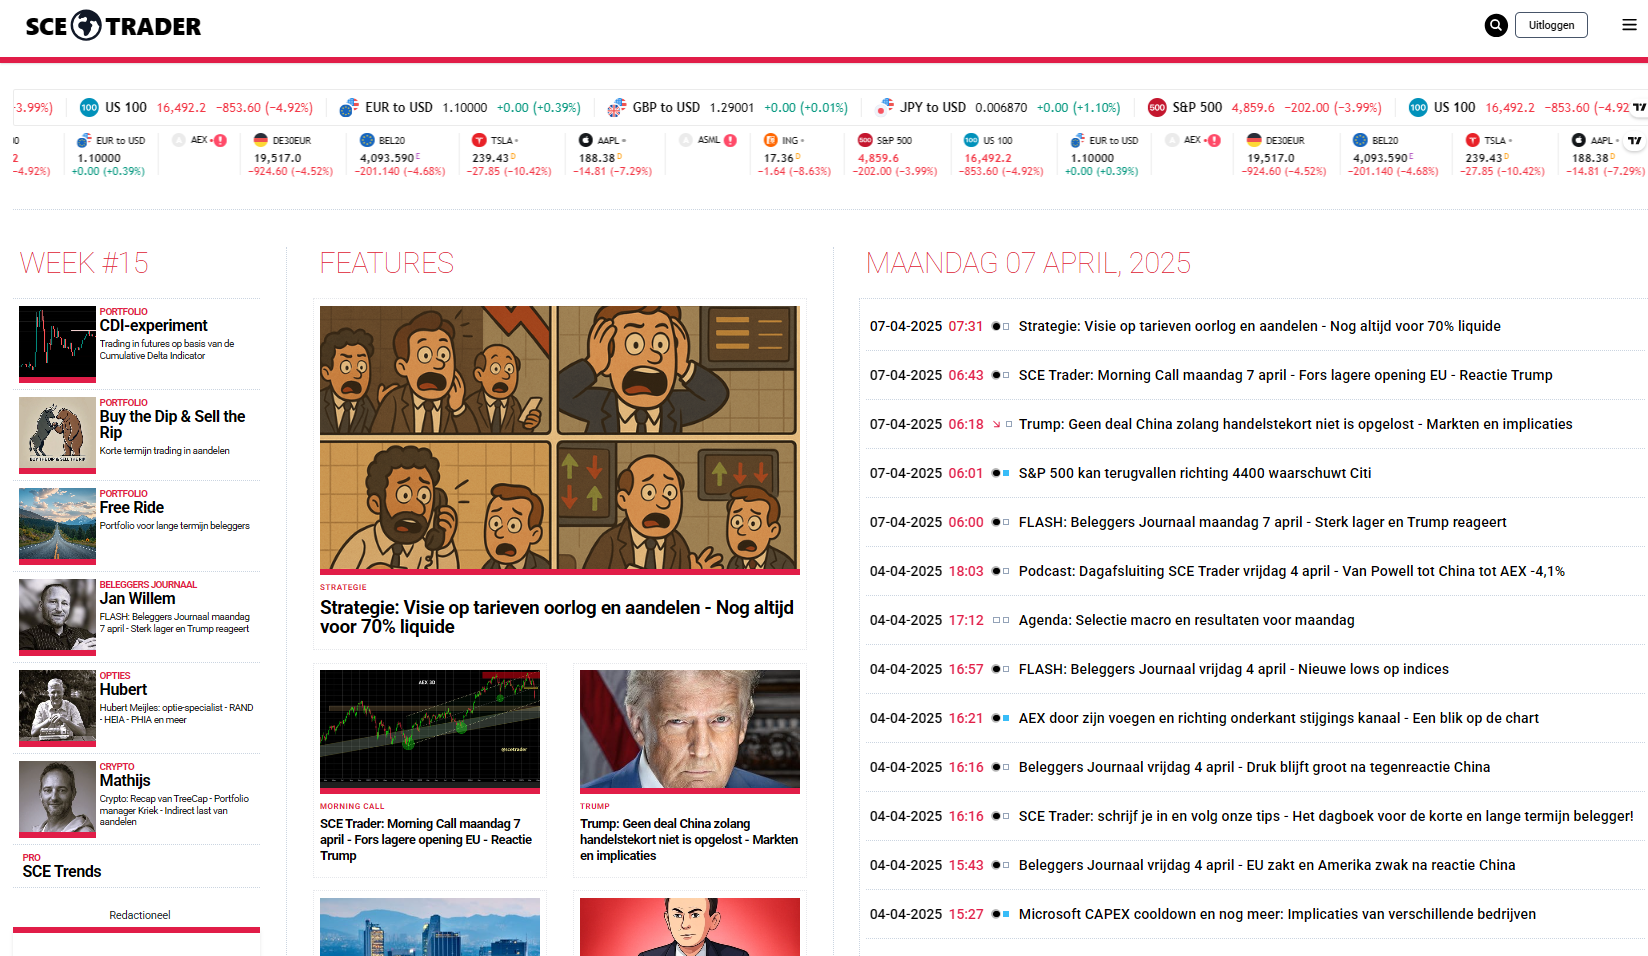Click the GBP to USD flag icon
The height and width of the screenshot is (956, 1648).
[617, 107]
